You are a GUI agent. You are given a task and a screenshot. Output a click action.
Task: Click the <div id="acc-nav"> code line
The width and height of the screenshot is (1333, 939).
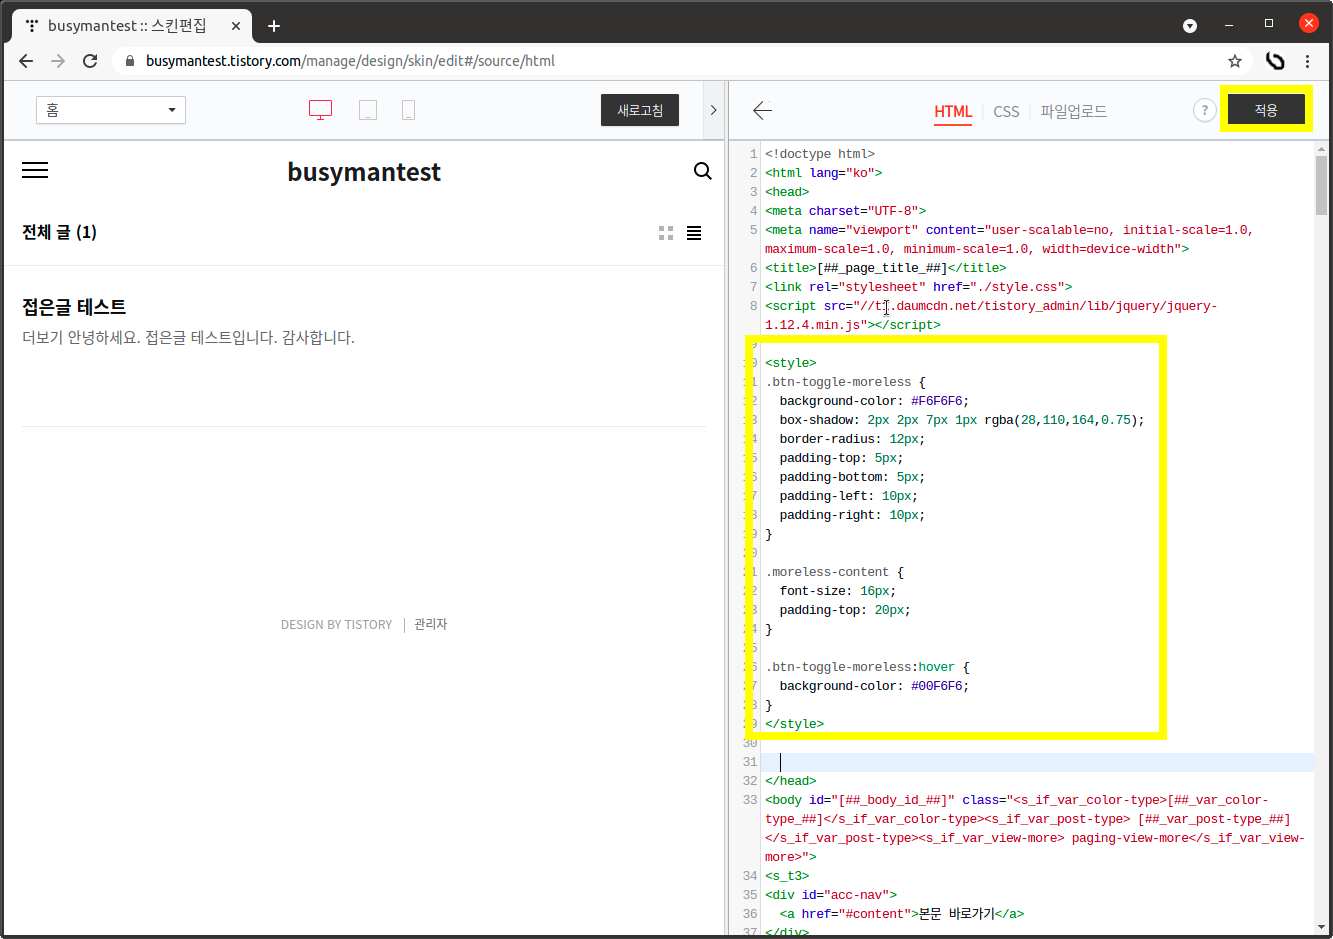tap(831, 895)
